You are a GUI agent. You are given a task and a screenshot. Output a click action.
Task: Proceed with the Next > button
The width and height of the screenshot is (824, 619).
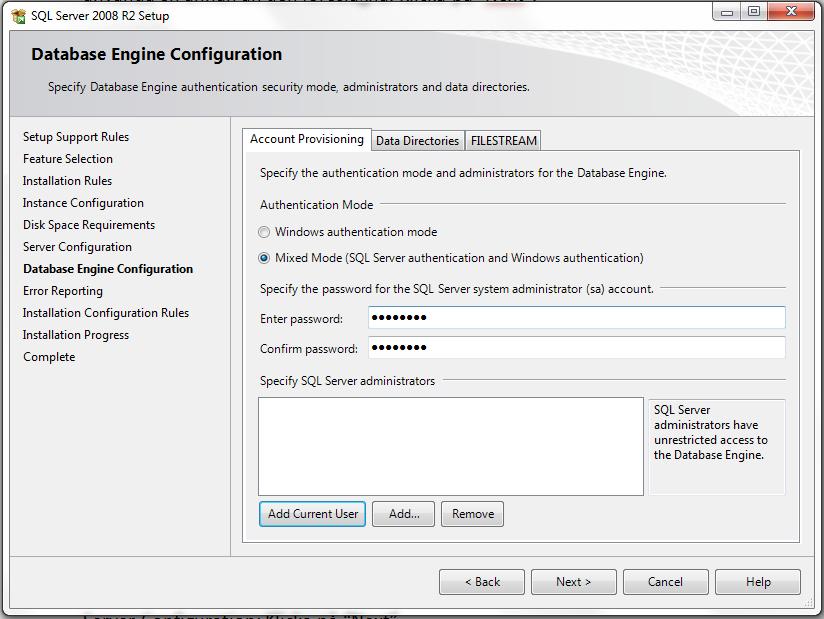[574, 582]
